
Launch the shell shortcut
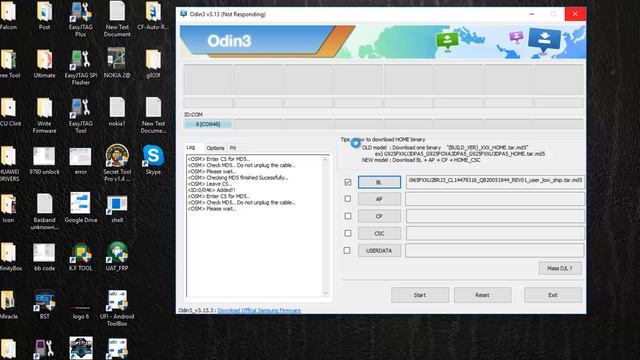tap(117, 209)
